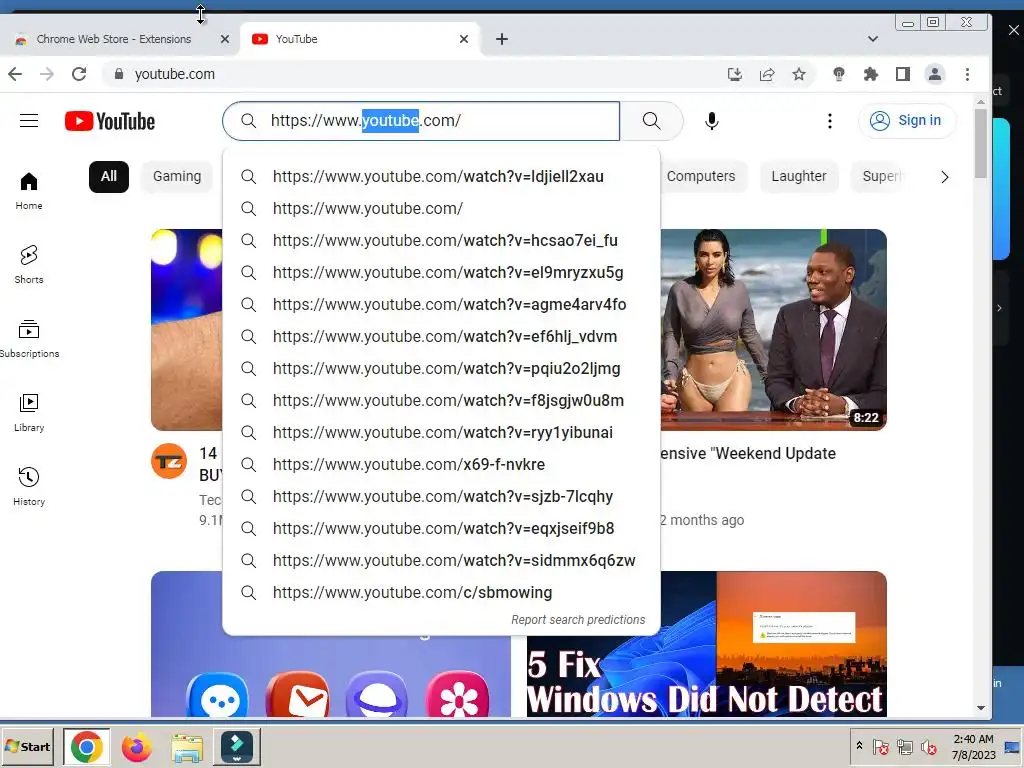Image resolution: width=1024 pixels, height=768 pixels.
Task: Choose suggestion watch?v=sjzb-7lcqhy
Action: coord(441,496)
